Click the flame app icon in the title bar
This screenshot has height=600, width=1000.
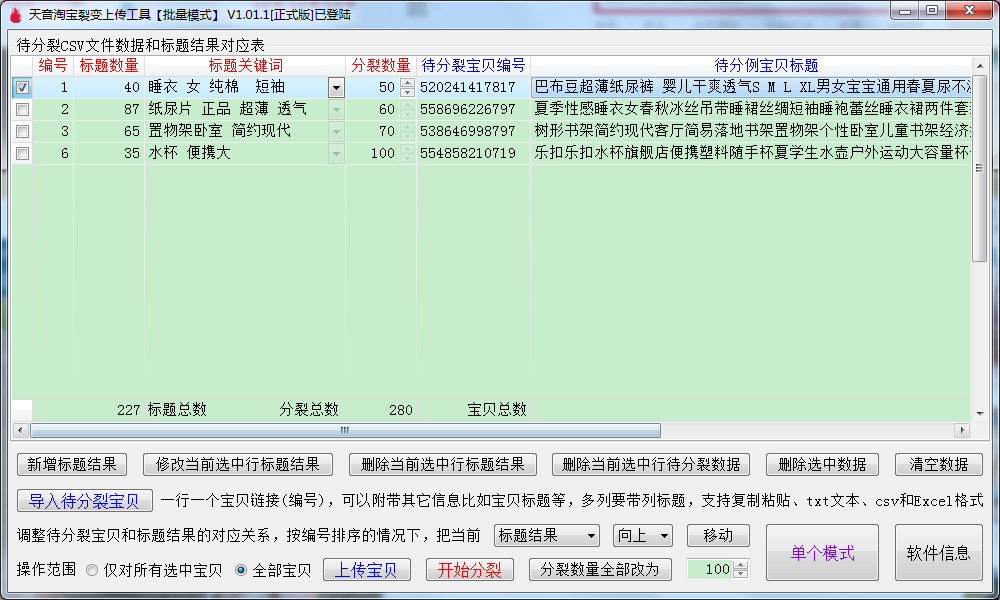pyautogui.click(x=12, y=11)
